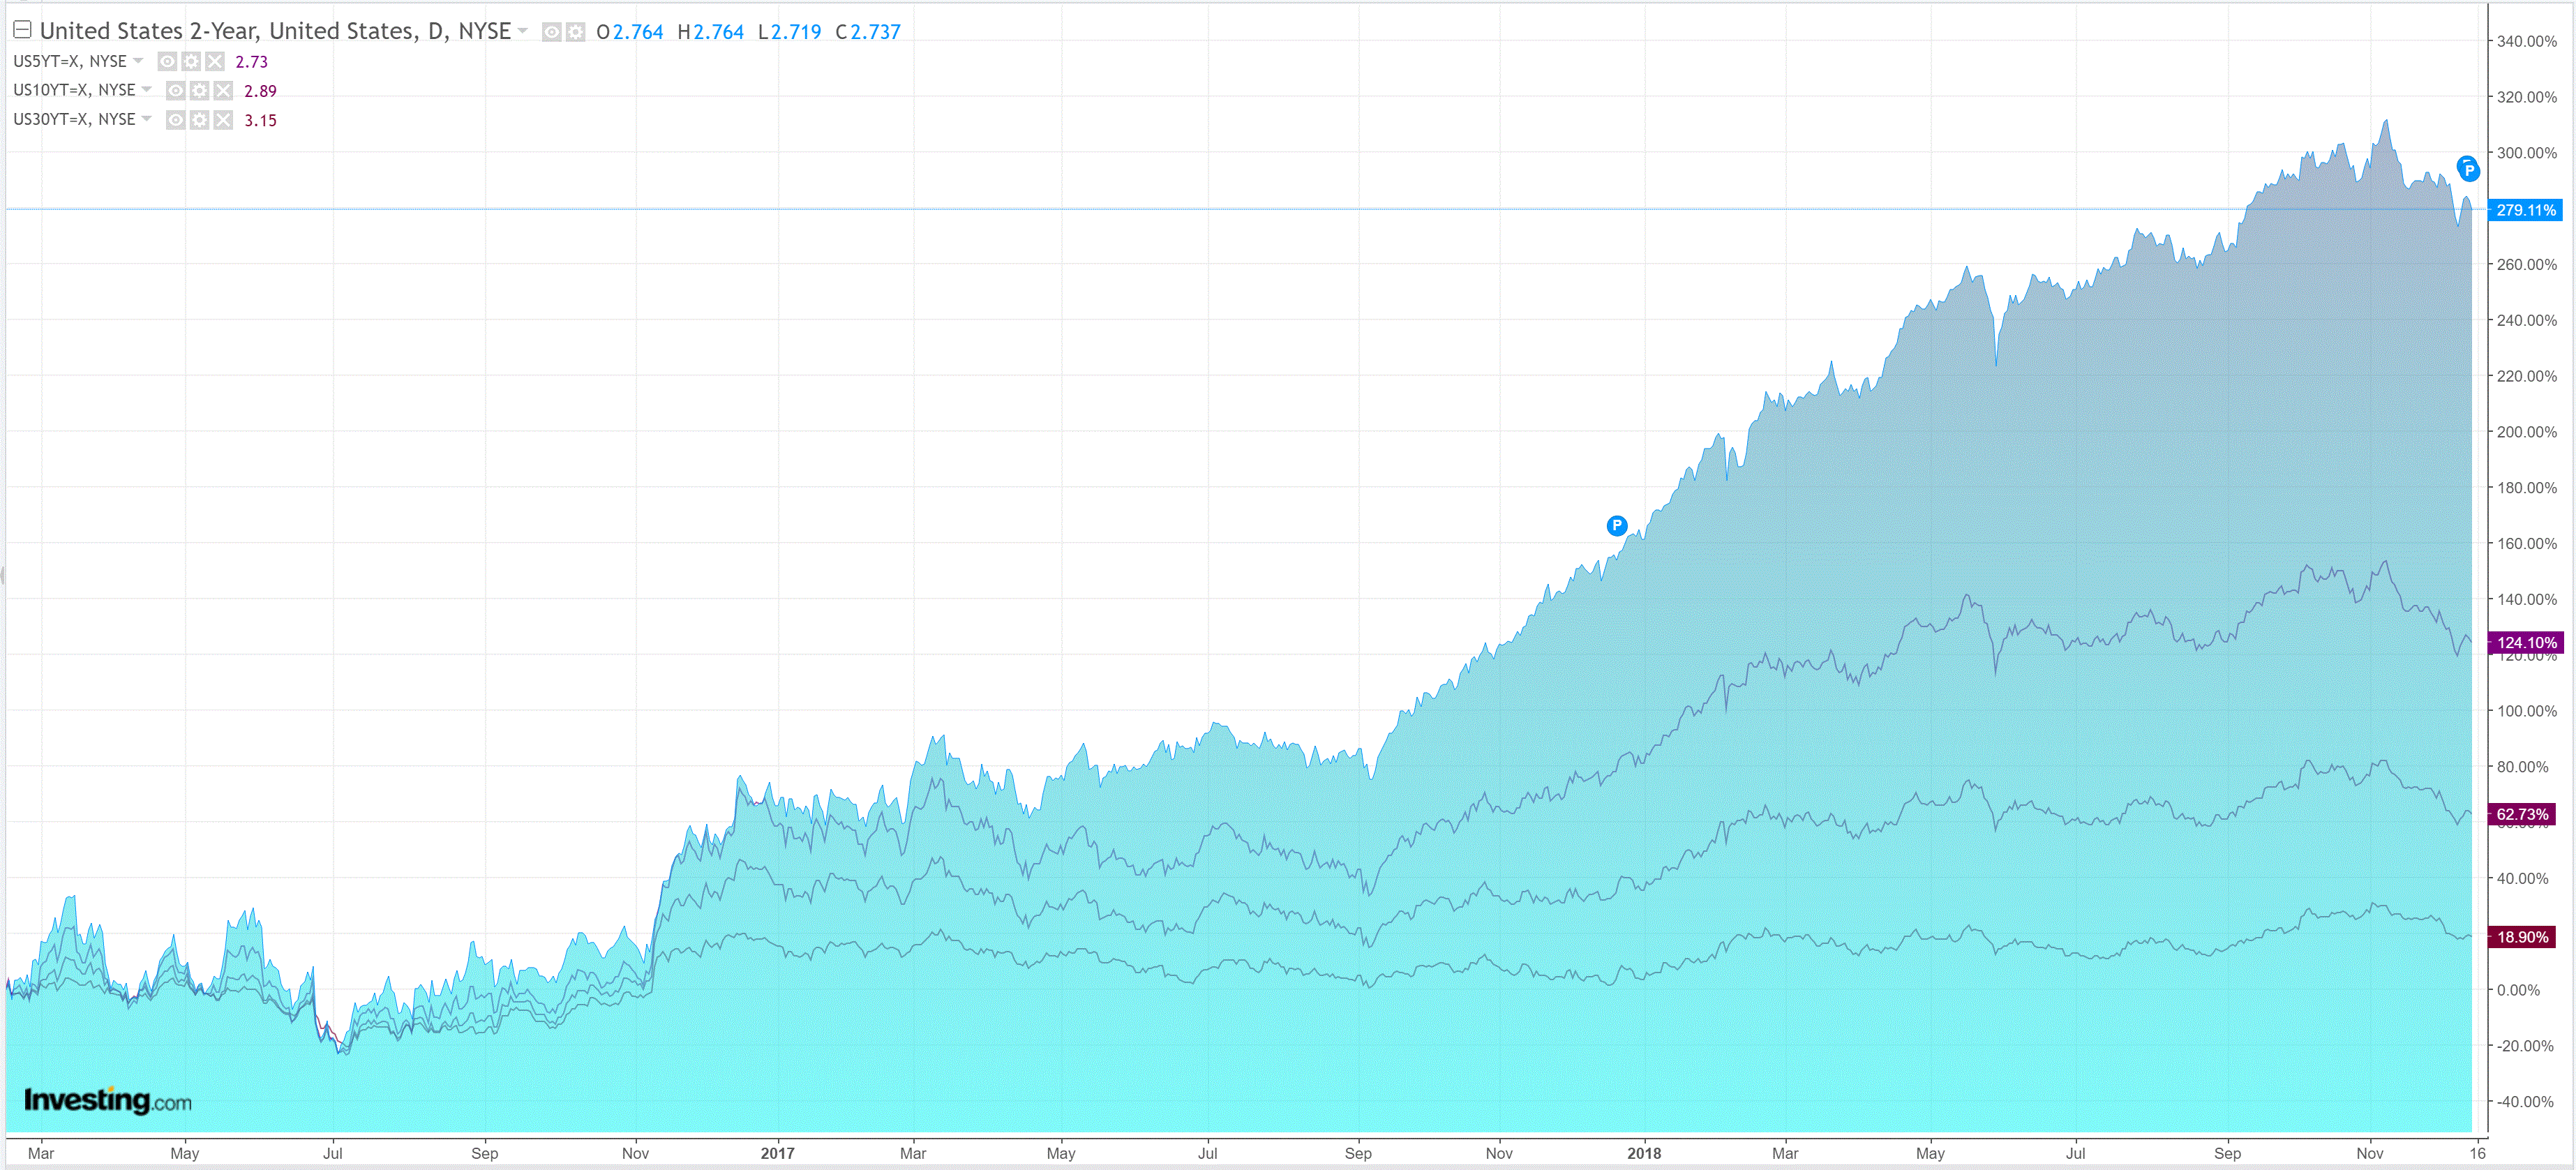Hide the main United States 2-Year series
Image resolution: width=2576 pixels, height=1170 pixels.
coord(551,32)
